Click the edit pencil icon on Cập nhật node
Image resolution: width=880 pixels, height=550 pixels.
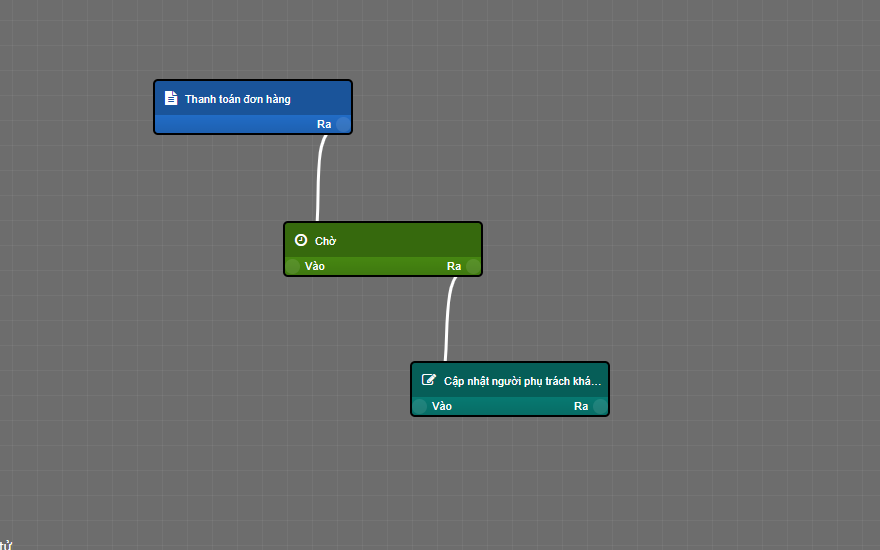coord(429,380)
